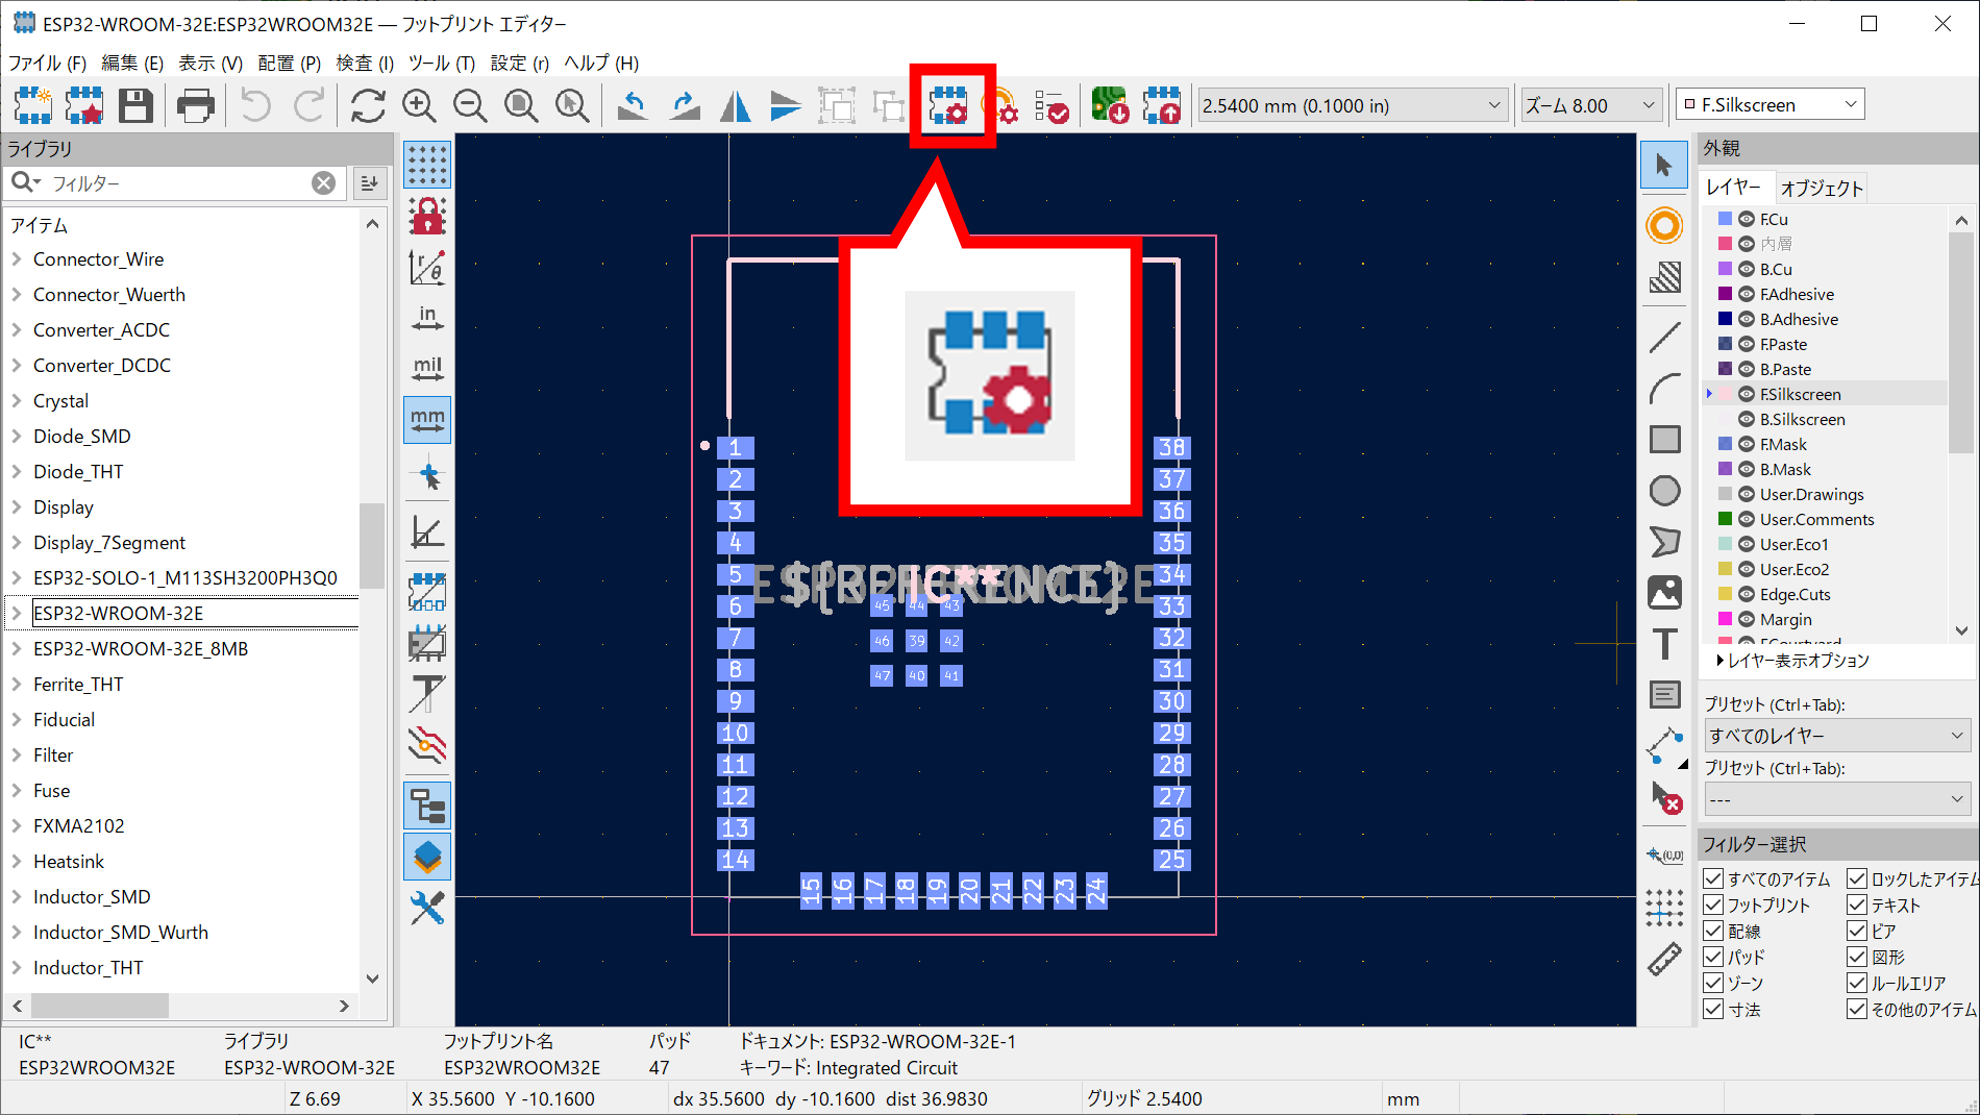1980x1115 pixels.
Task: Select the Add Text tool
Action: click(1664, 644)
